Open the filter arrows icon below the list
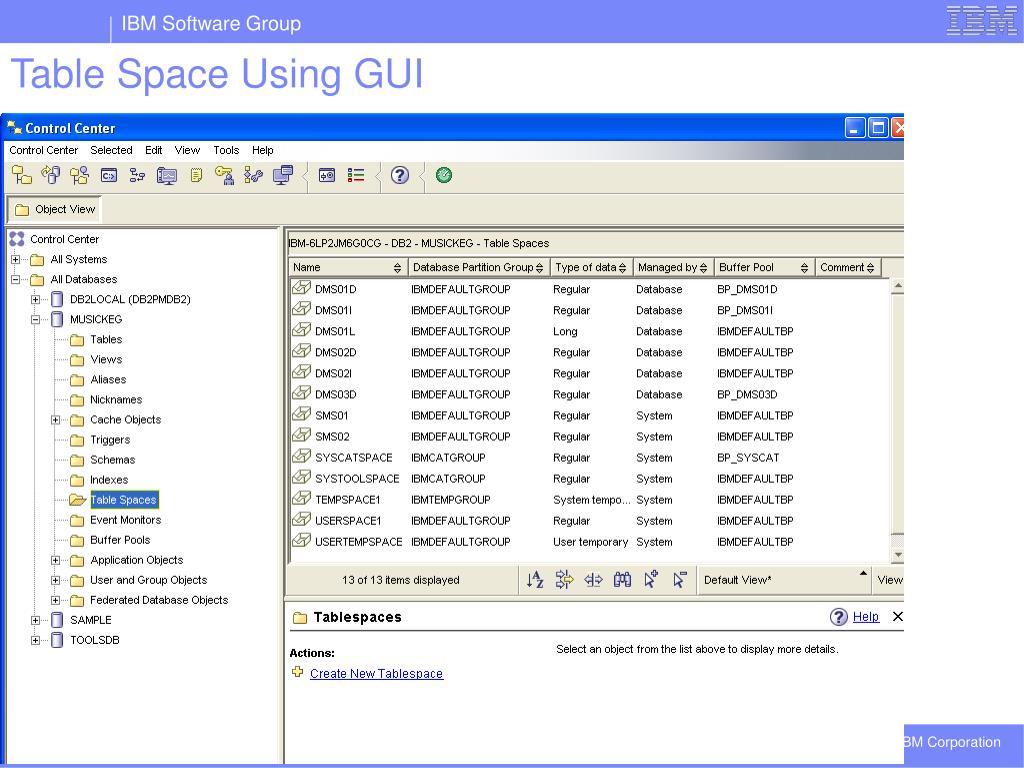Screen dimensions: 1024x768 pos(564,579)
